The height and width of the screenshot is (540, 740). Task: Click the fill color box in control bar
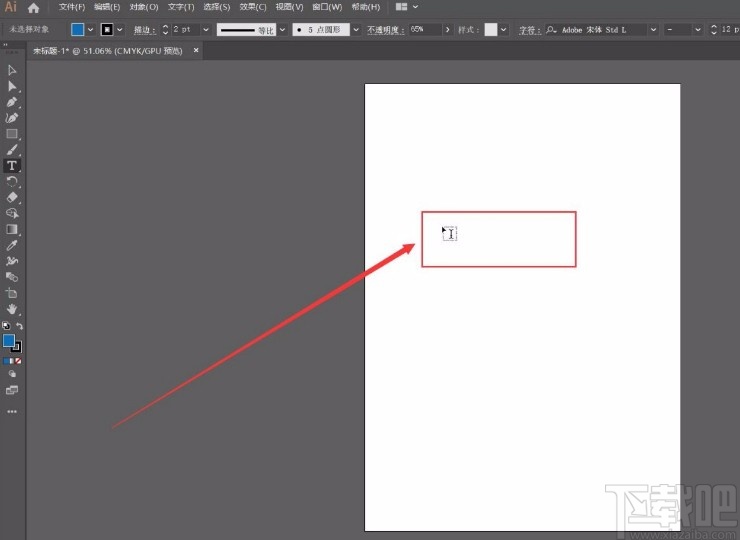(x=77, y=29)
